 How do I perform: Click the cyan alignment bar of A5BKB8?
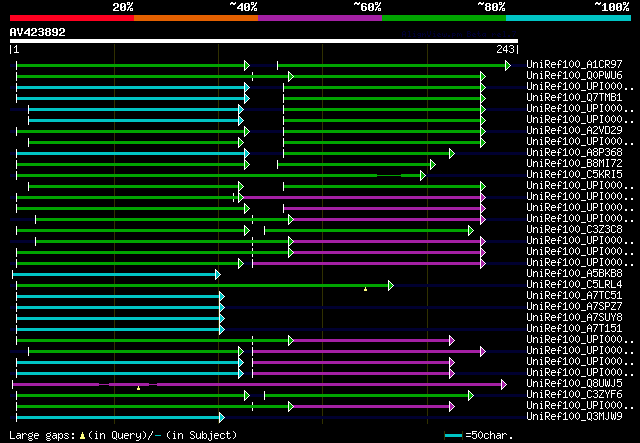click(x=116, y=274)
